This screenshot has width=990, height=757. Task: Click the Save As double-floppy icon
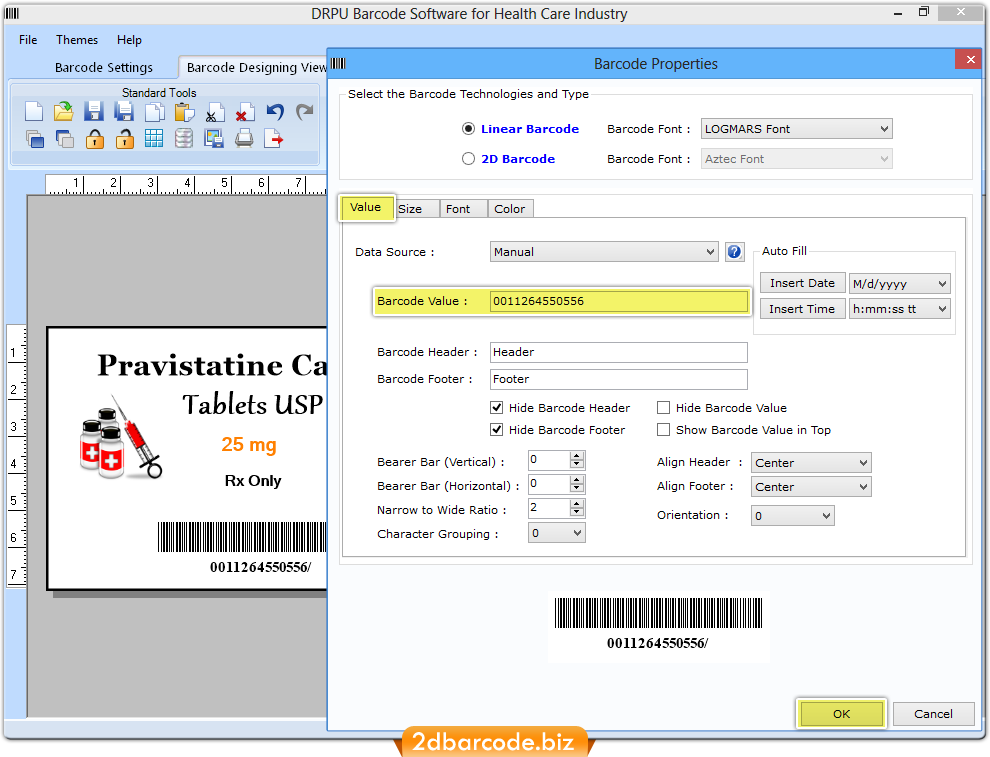click(x=124, y=112)
